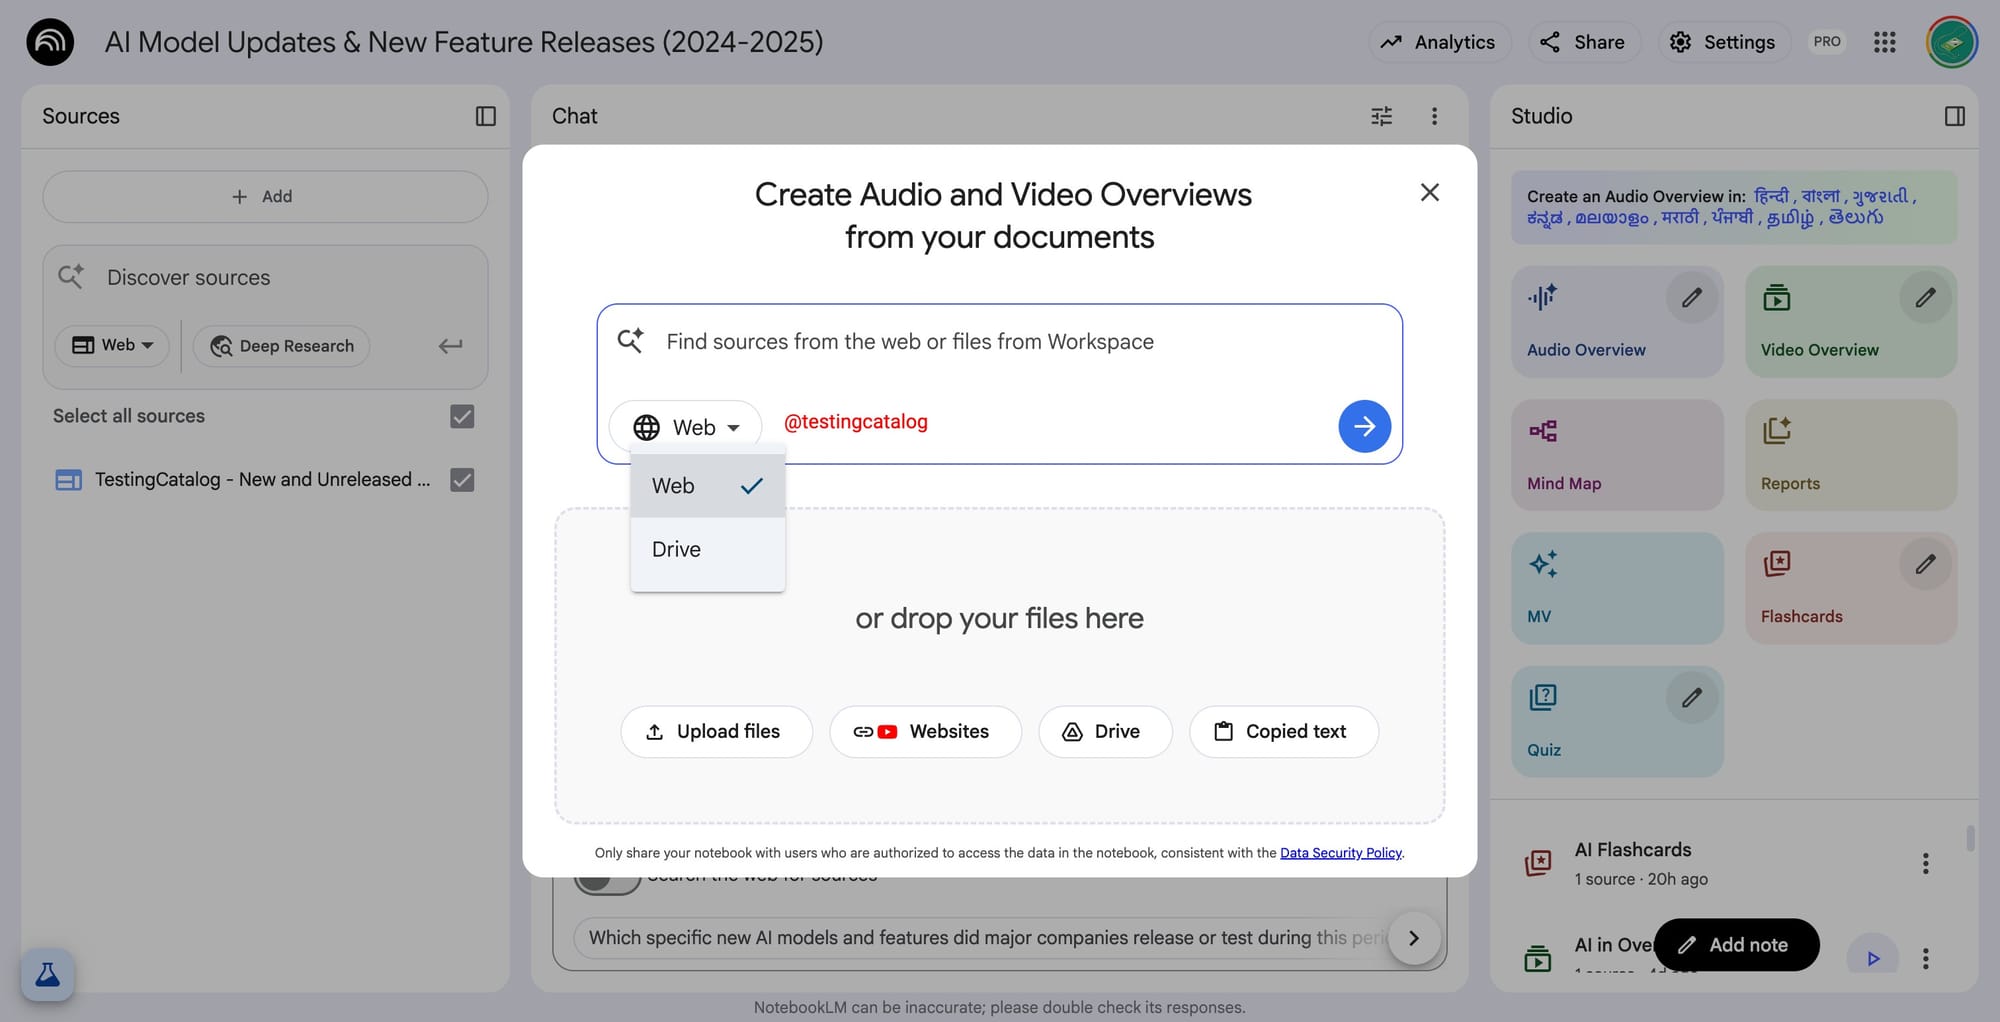Open the Web dropdown in dialog
This screenshot has width=2000, height=1022.
686,427
